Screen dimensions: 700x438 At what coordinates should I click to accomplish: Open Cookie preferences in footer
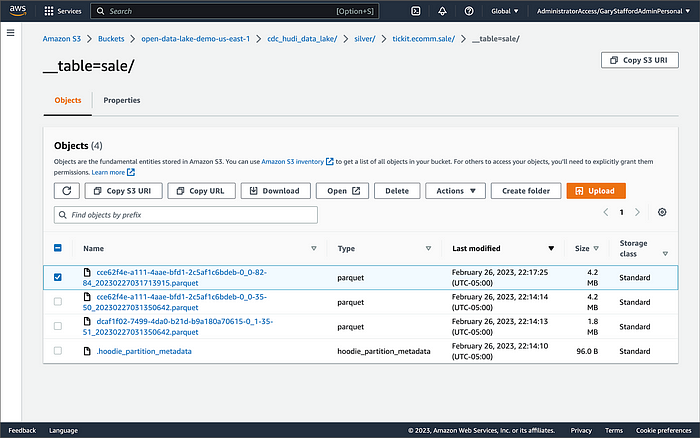point(663,430)
